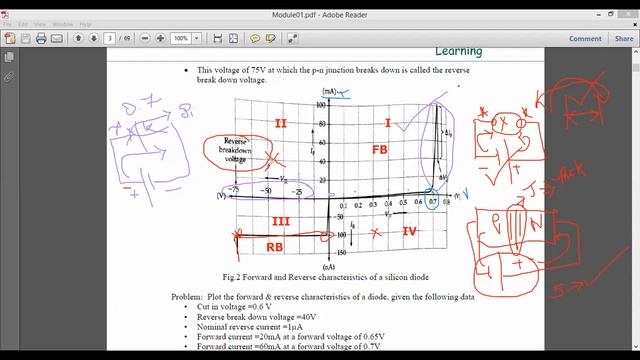The width and height of the screenshot is (640, 360).
Task: Open the Window menu
Action: [x=62, y=24]
